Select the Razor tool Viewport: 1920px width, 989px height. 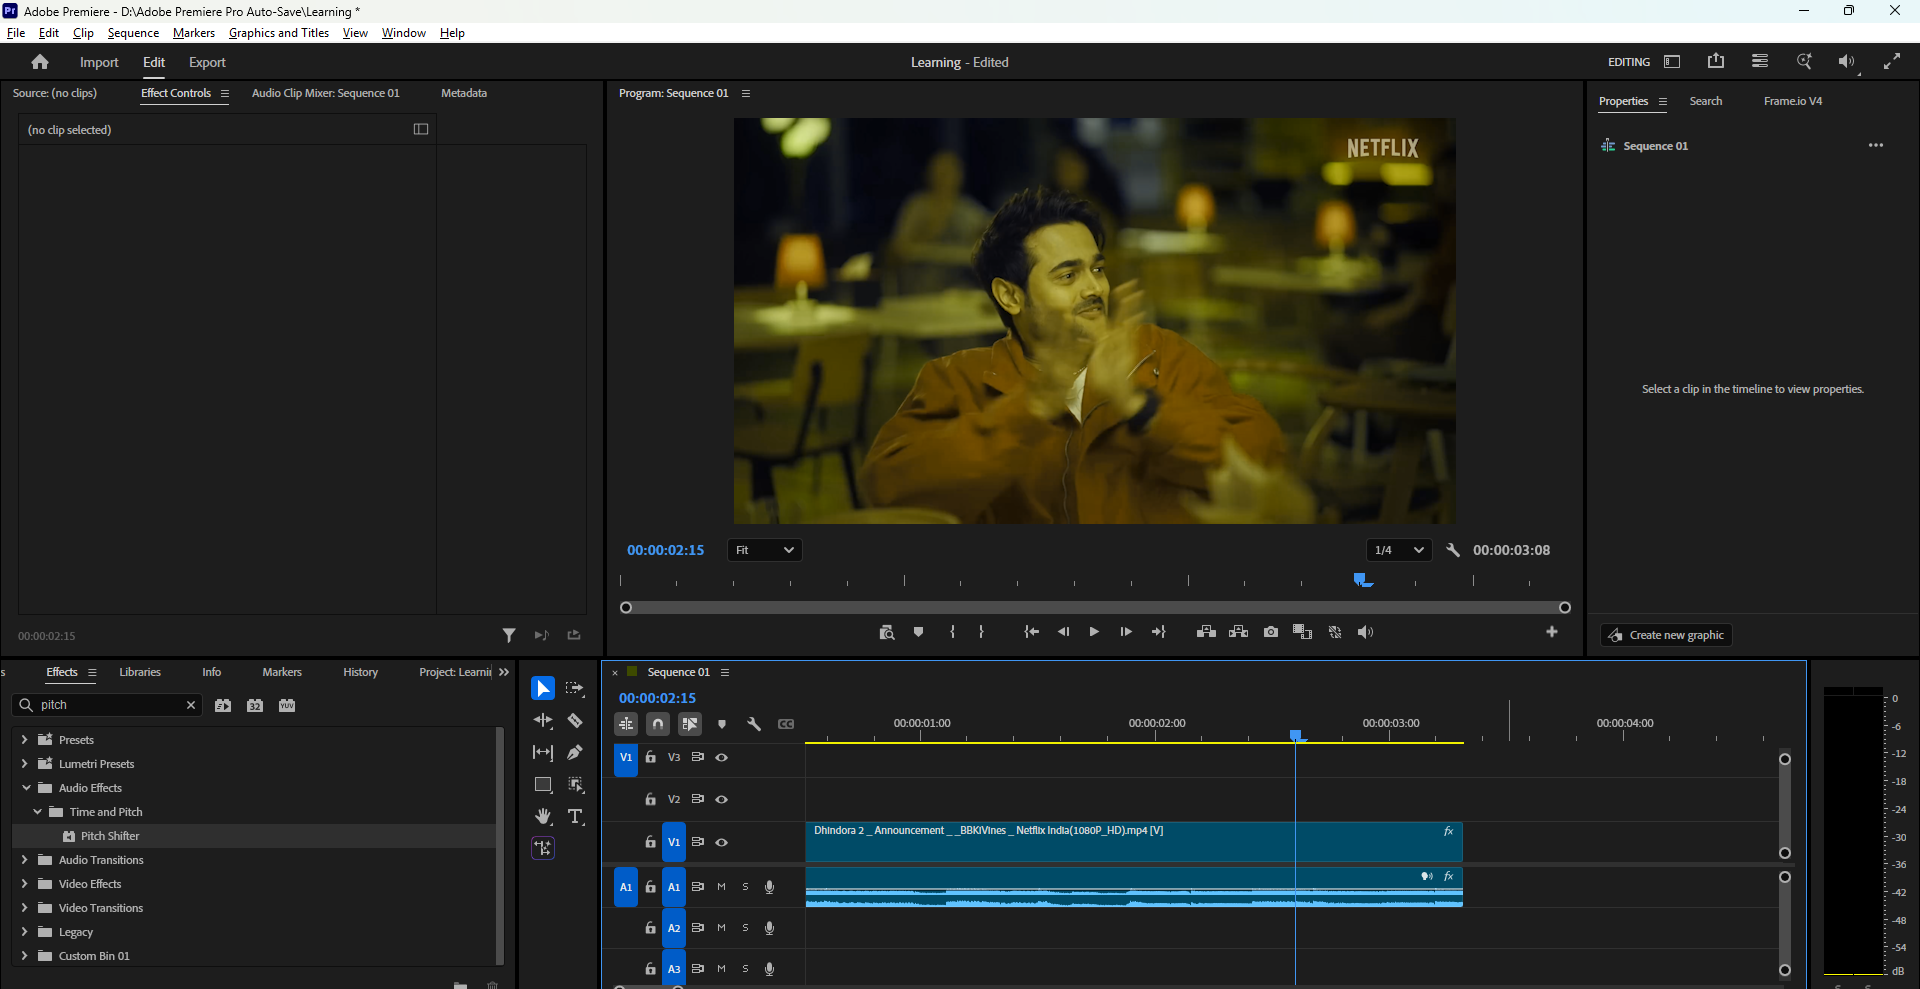pos(575,721)
